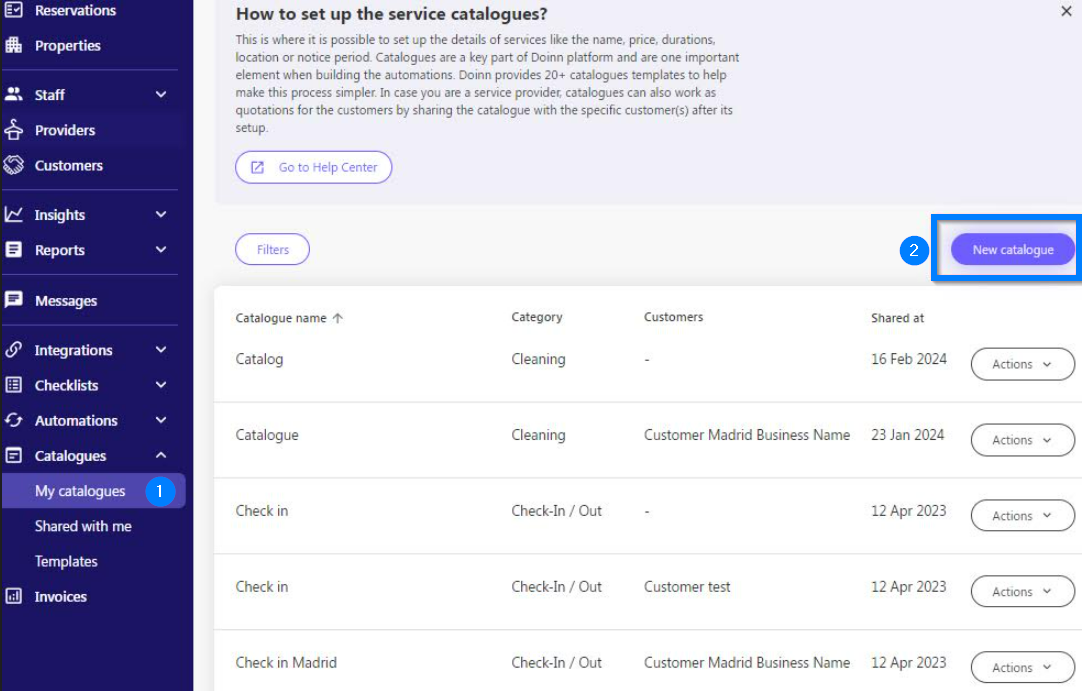The height and width of the screenshot is (691, 1082).
Task: Click the Insights chart icon
Action: (14, 215)
